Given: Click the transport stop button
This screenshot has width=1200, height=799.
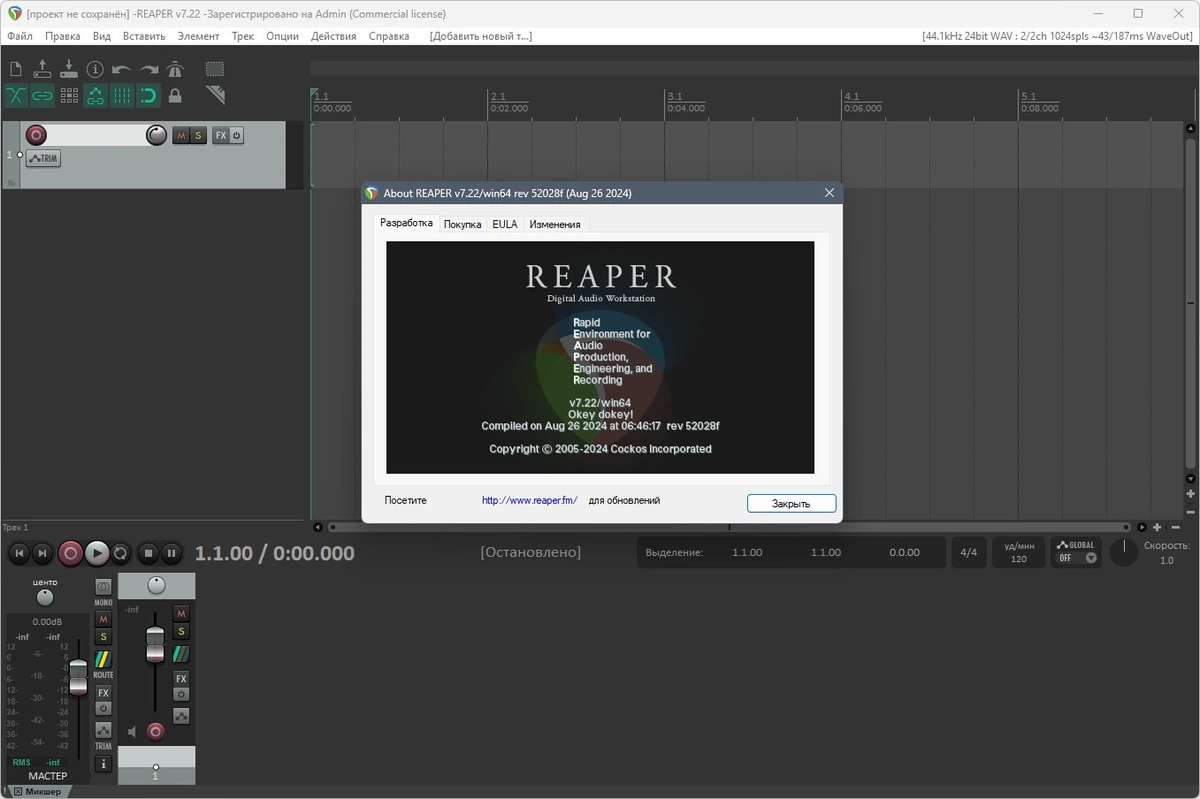Looking at the screenshot, I should pos(148,552).
